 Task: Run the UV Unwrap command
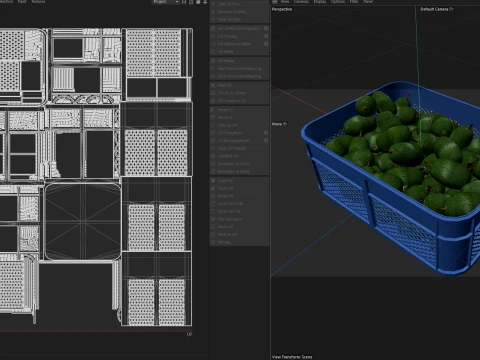(x=237, y=36)
